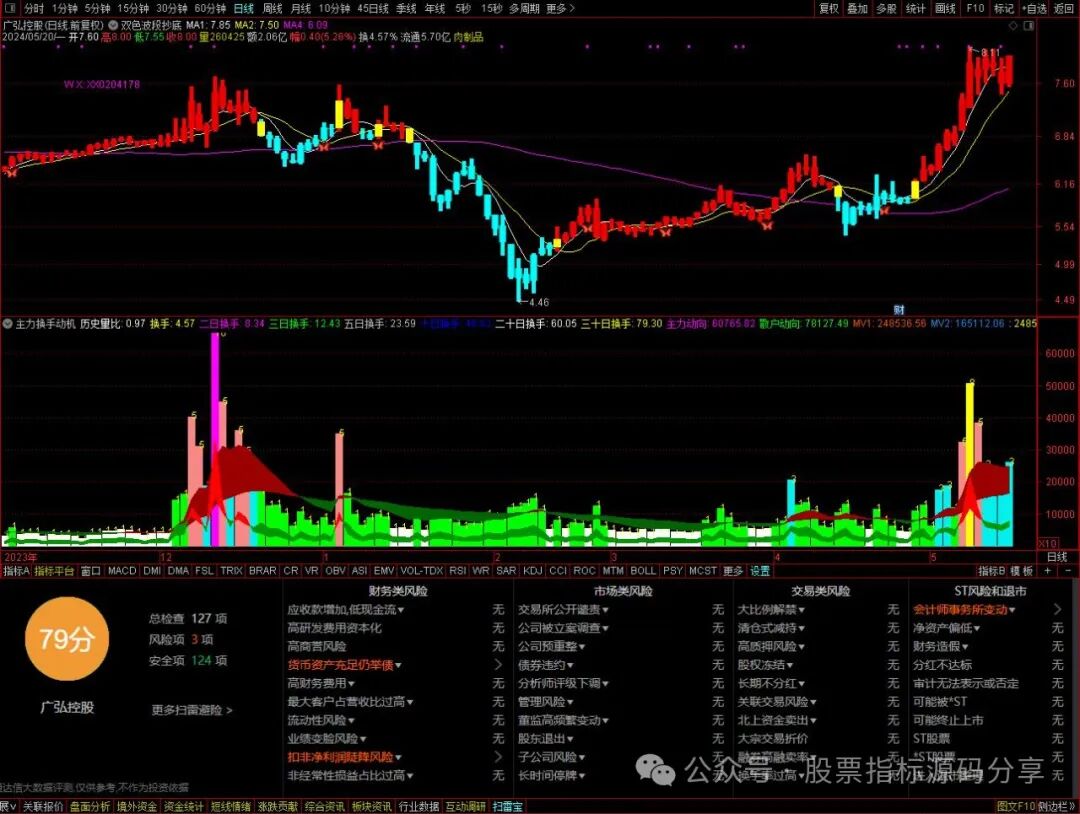
Task: Add stock with +自选 button
Action: click(1034, 8)
